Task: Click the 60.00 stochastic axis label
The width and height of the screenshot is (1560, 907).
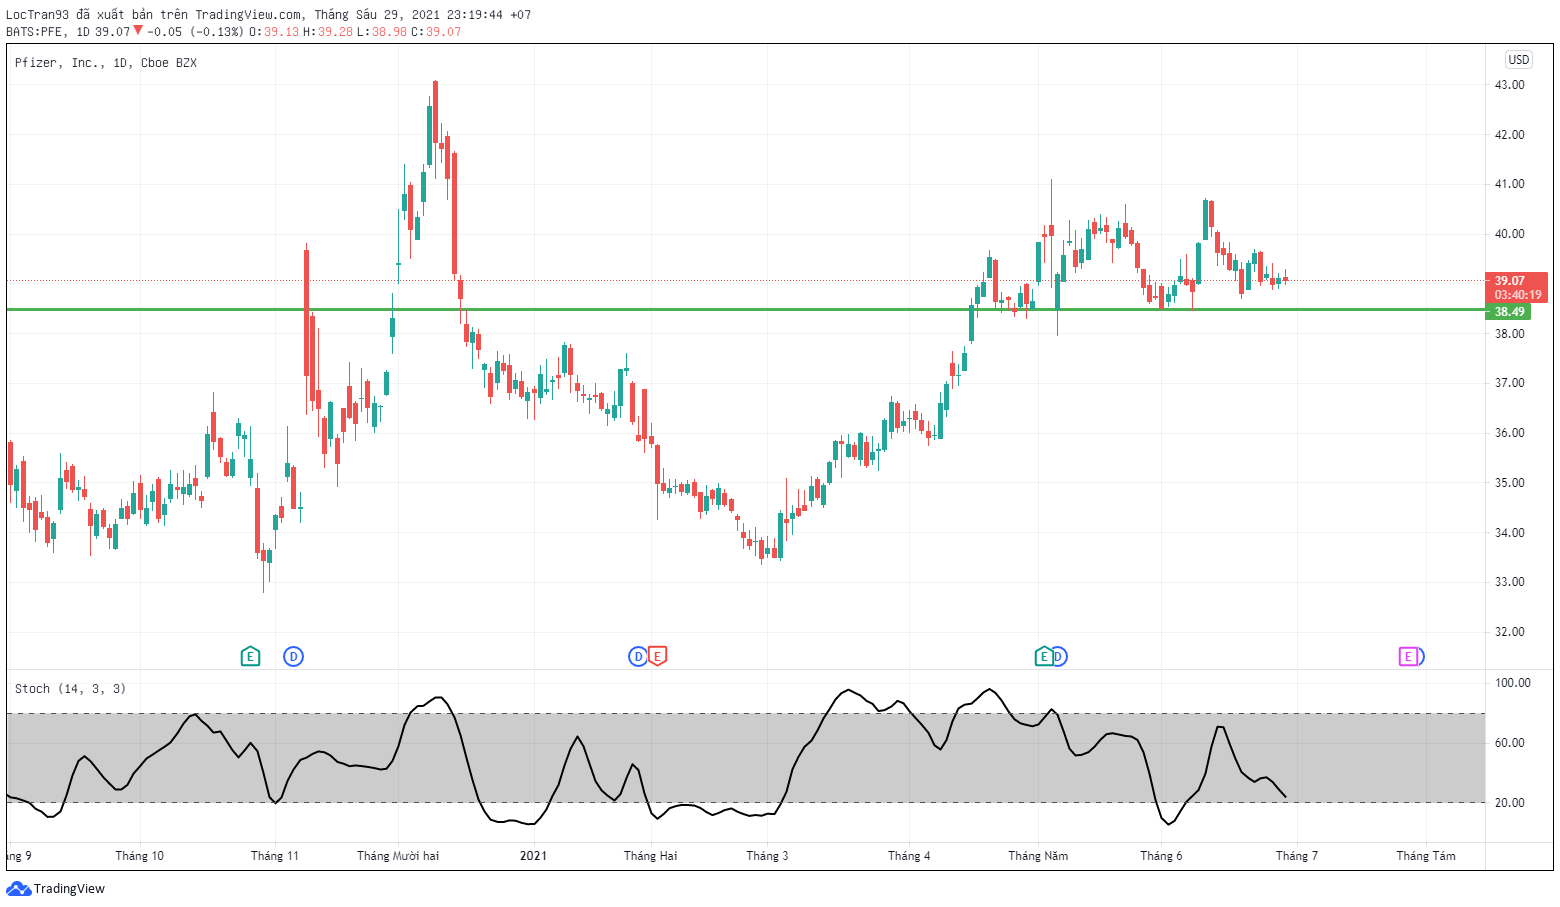Action: point(1510,743)
